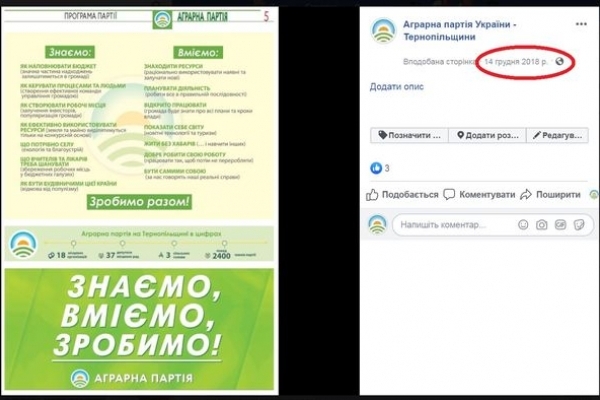Click Додати опис link
600x400 pixels.
coord(396,87)
